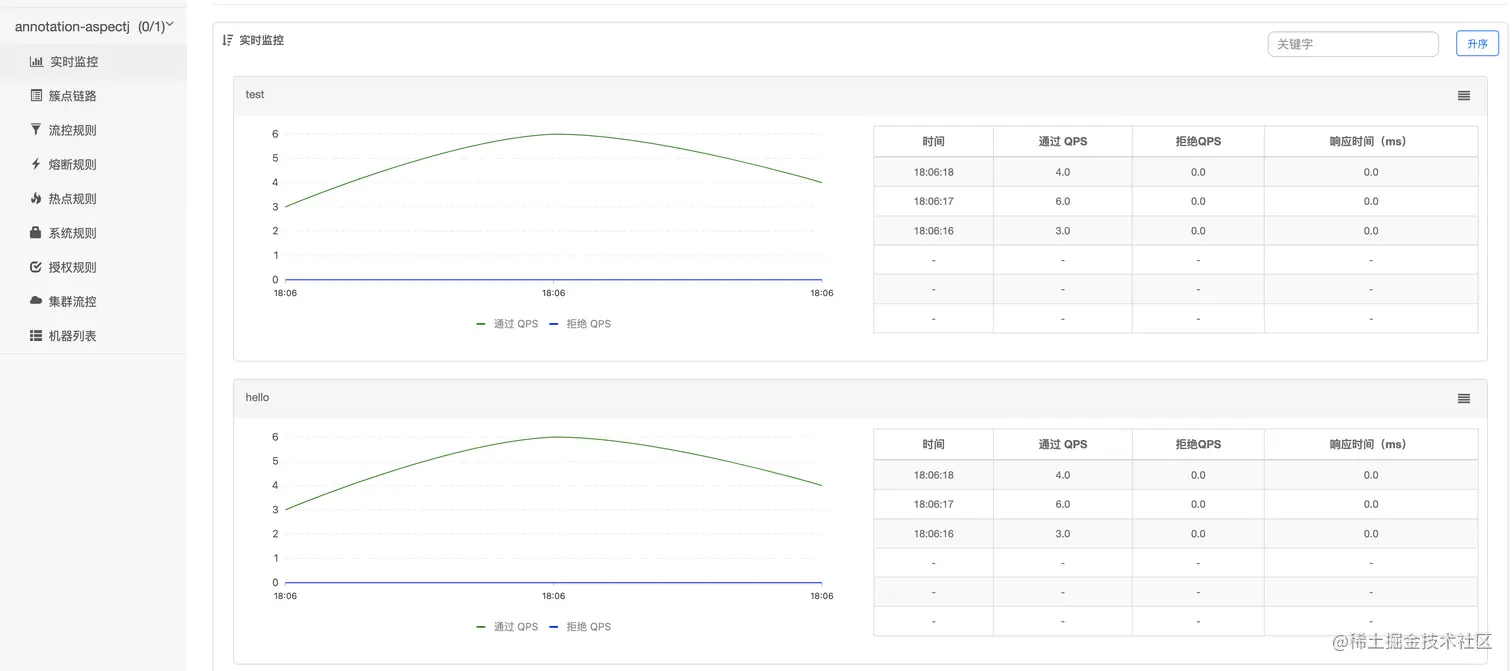Click the sort icon in the 实时监控 panel header

228,40
